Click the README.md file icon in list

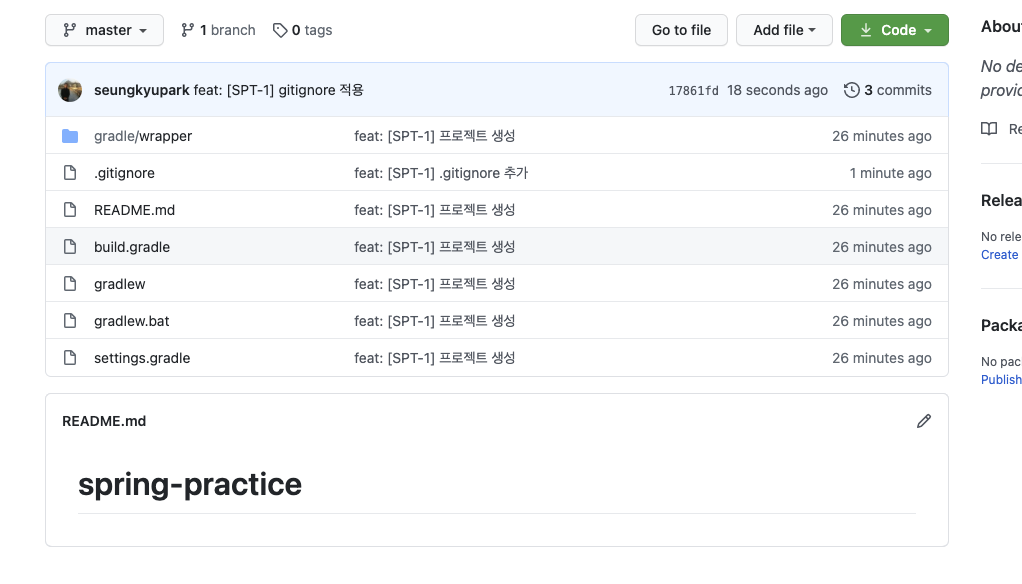tap(70, 210)
